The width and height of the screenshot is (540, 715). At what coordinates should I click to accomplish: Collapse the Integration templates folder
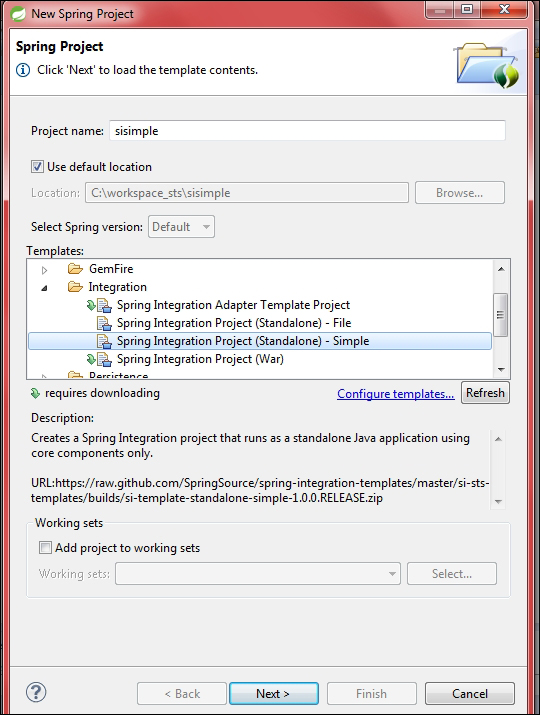[44, 288]
